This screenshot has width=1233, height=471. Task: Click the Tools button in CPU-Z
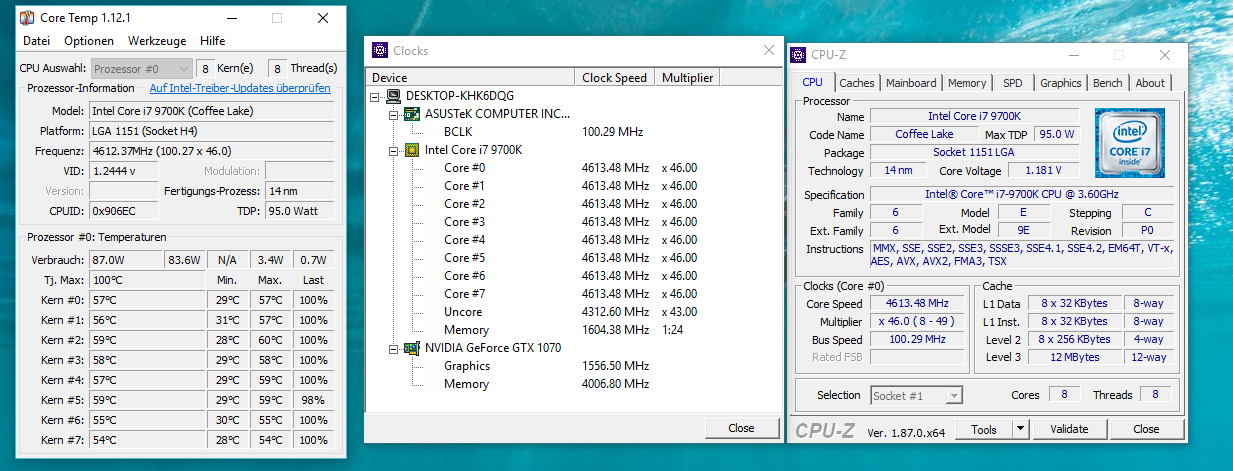click(x=984, y=429)
